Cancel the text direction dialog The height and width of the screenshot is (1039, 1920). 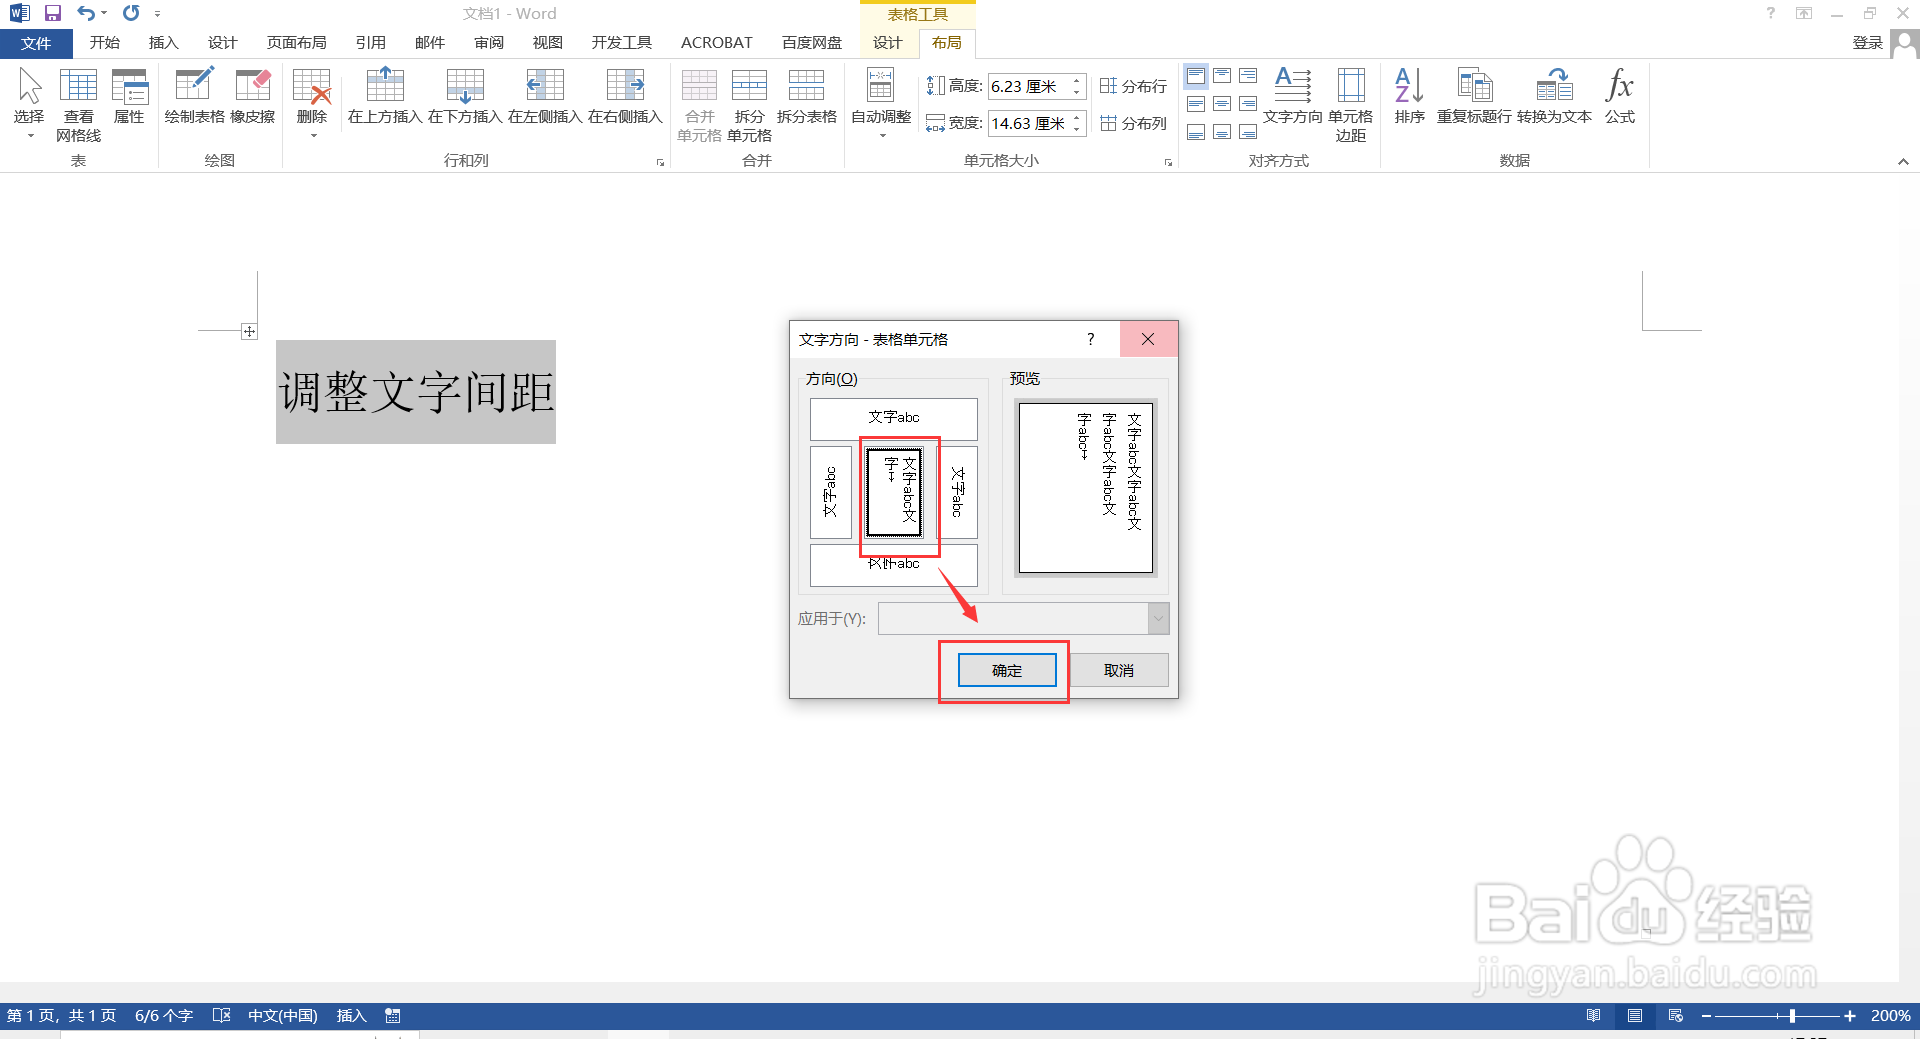click(1119, 670)
